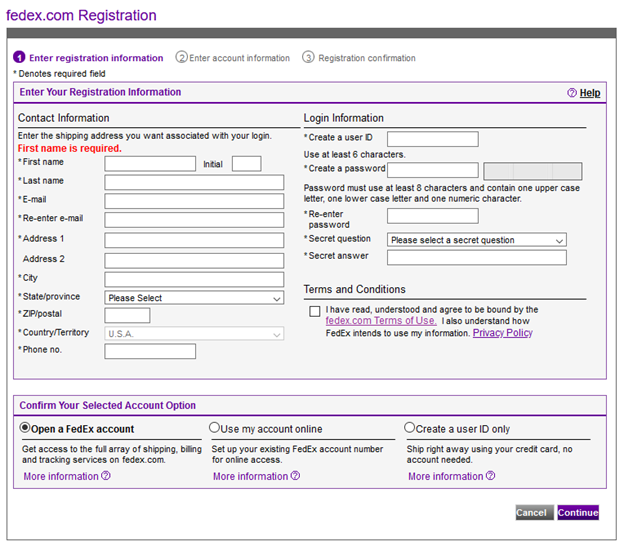Screen dimensions: 624x546
Task: Click info icon under Open a FedEx account
Action: click(106, 476)
